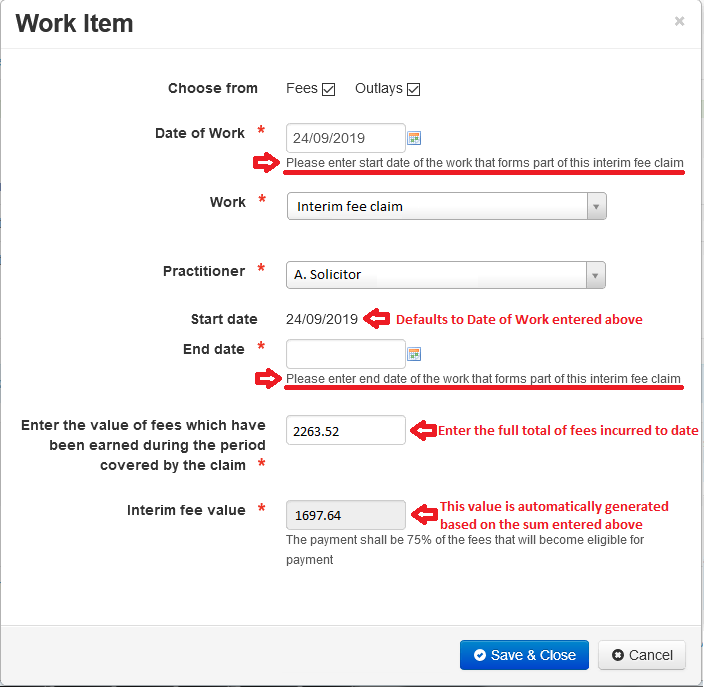Click the fees earned value field 2263.52
704x688 pixels.
click(346, 431)
